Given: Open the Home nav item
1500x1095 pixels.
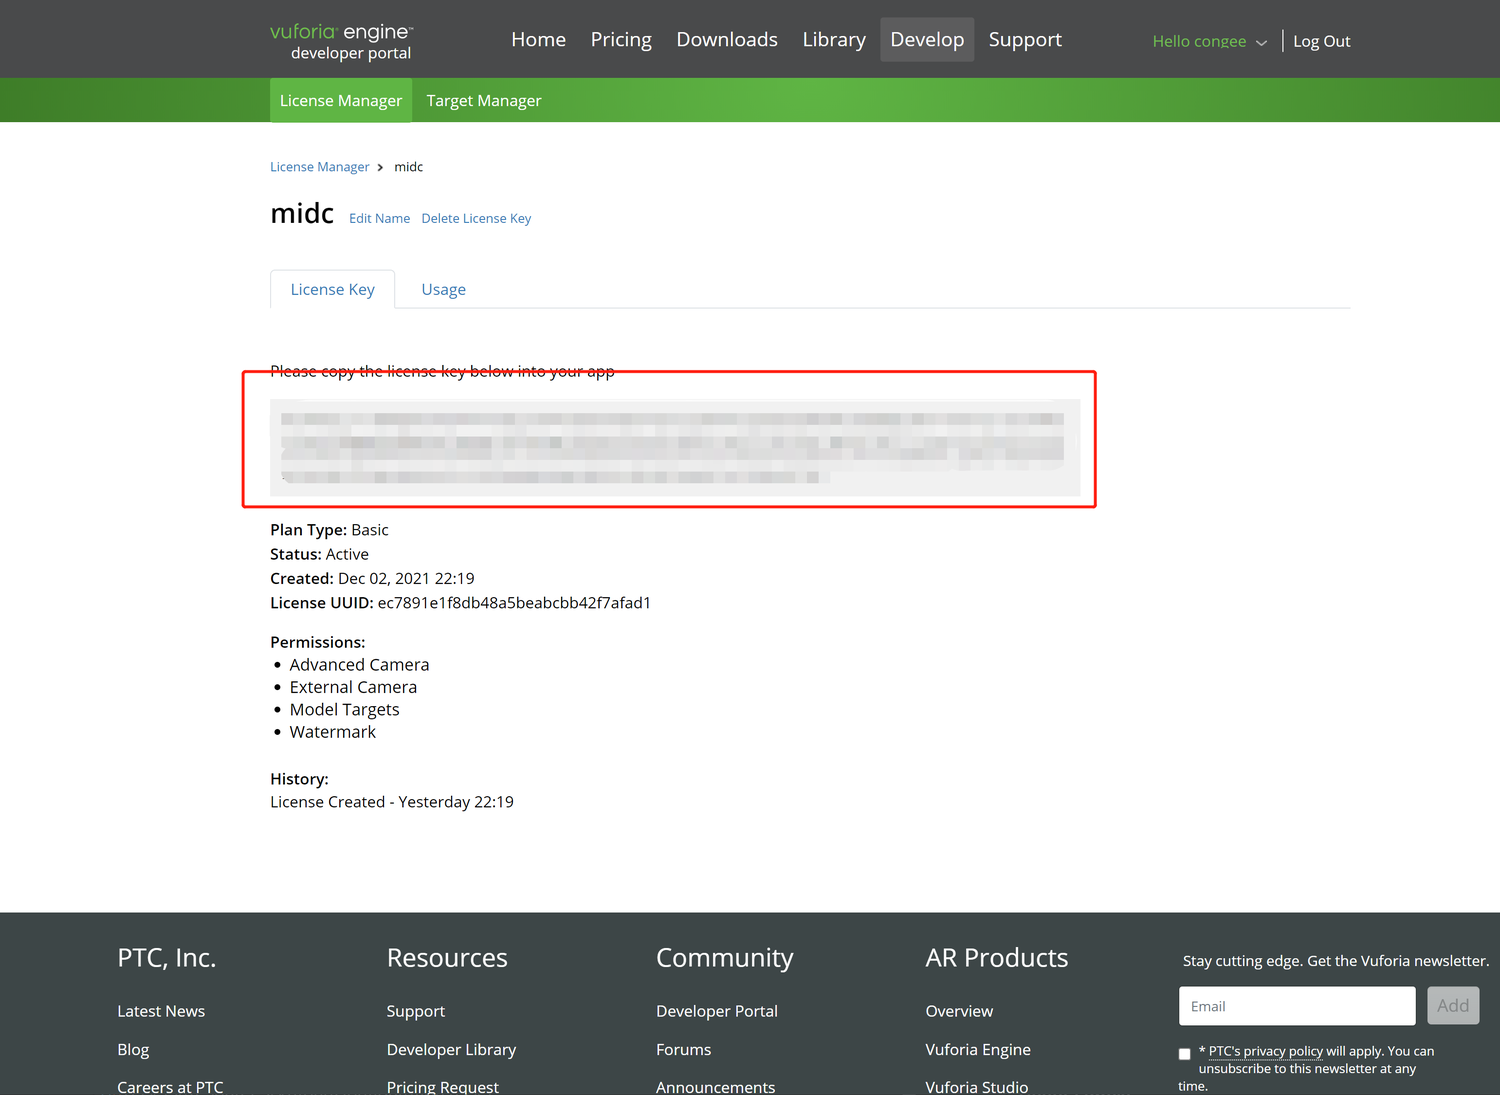Looking at the screenshot, I should coord(538,40).
